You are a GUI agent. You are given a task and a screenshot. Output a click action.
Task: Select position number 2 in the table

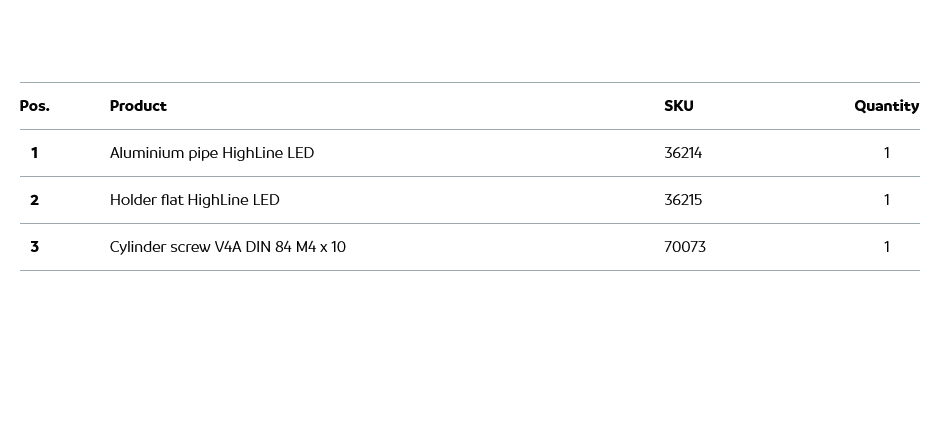point(34,200)
